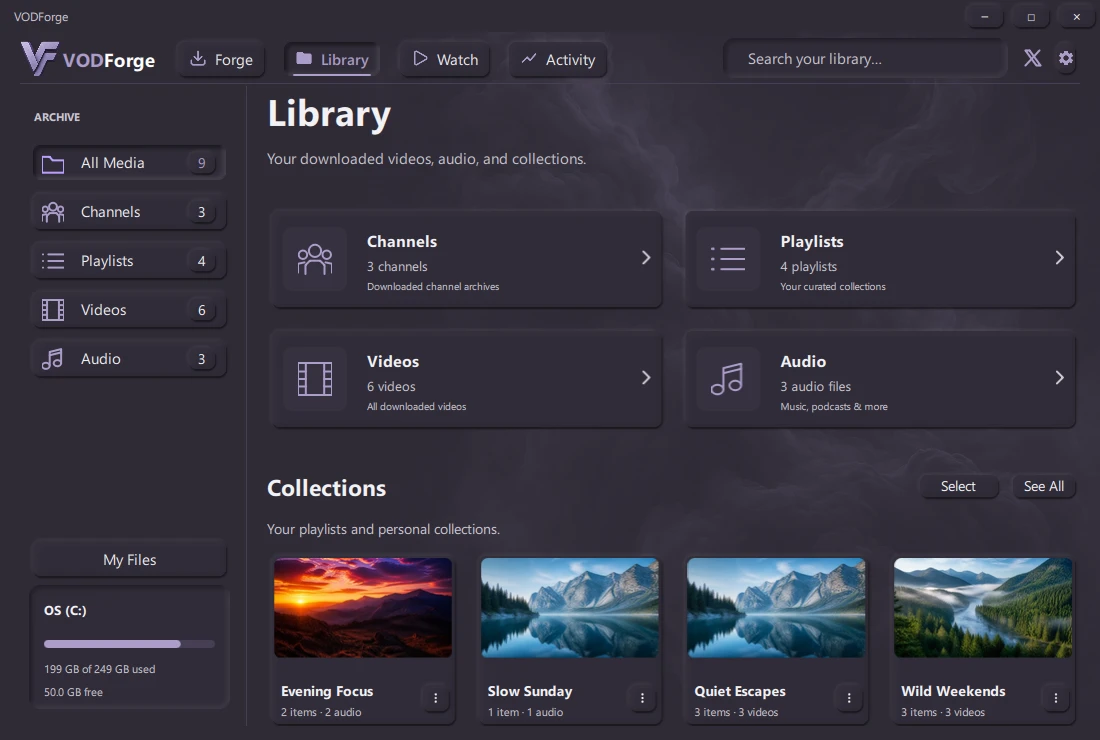This screenshot has width=1100, height=740.
Task: Open the Forge download tab
Action: [x=222, y=60]
